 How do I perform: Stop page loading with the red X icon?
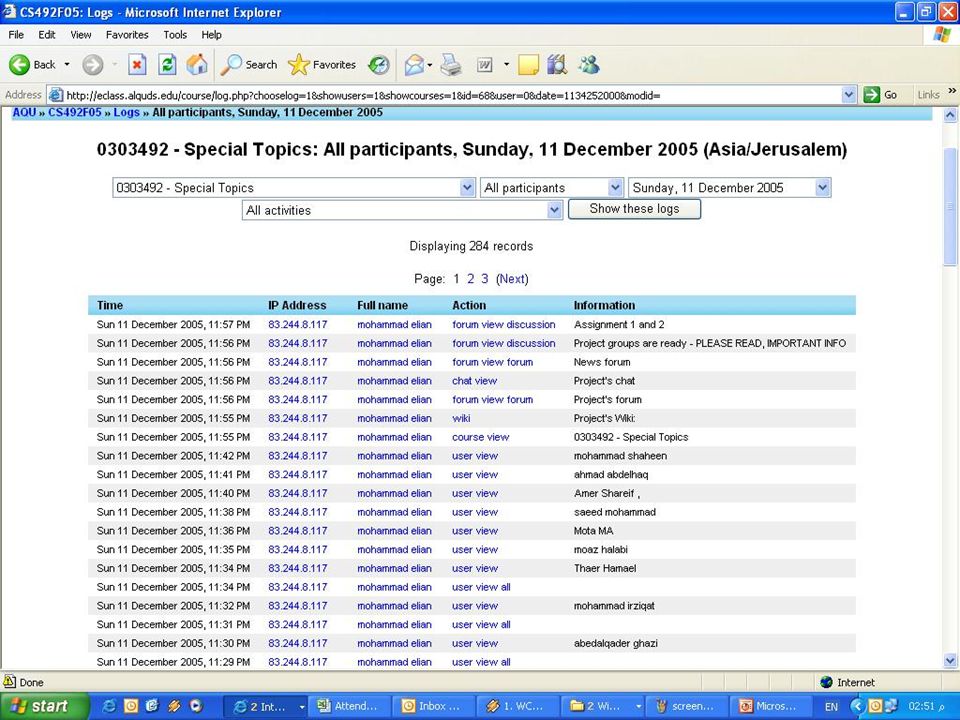tap(137, 64)
